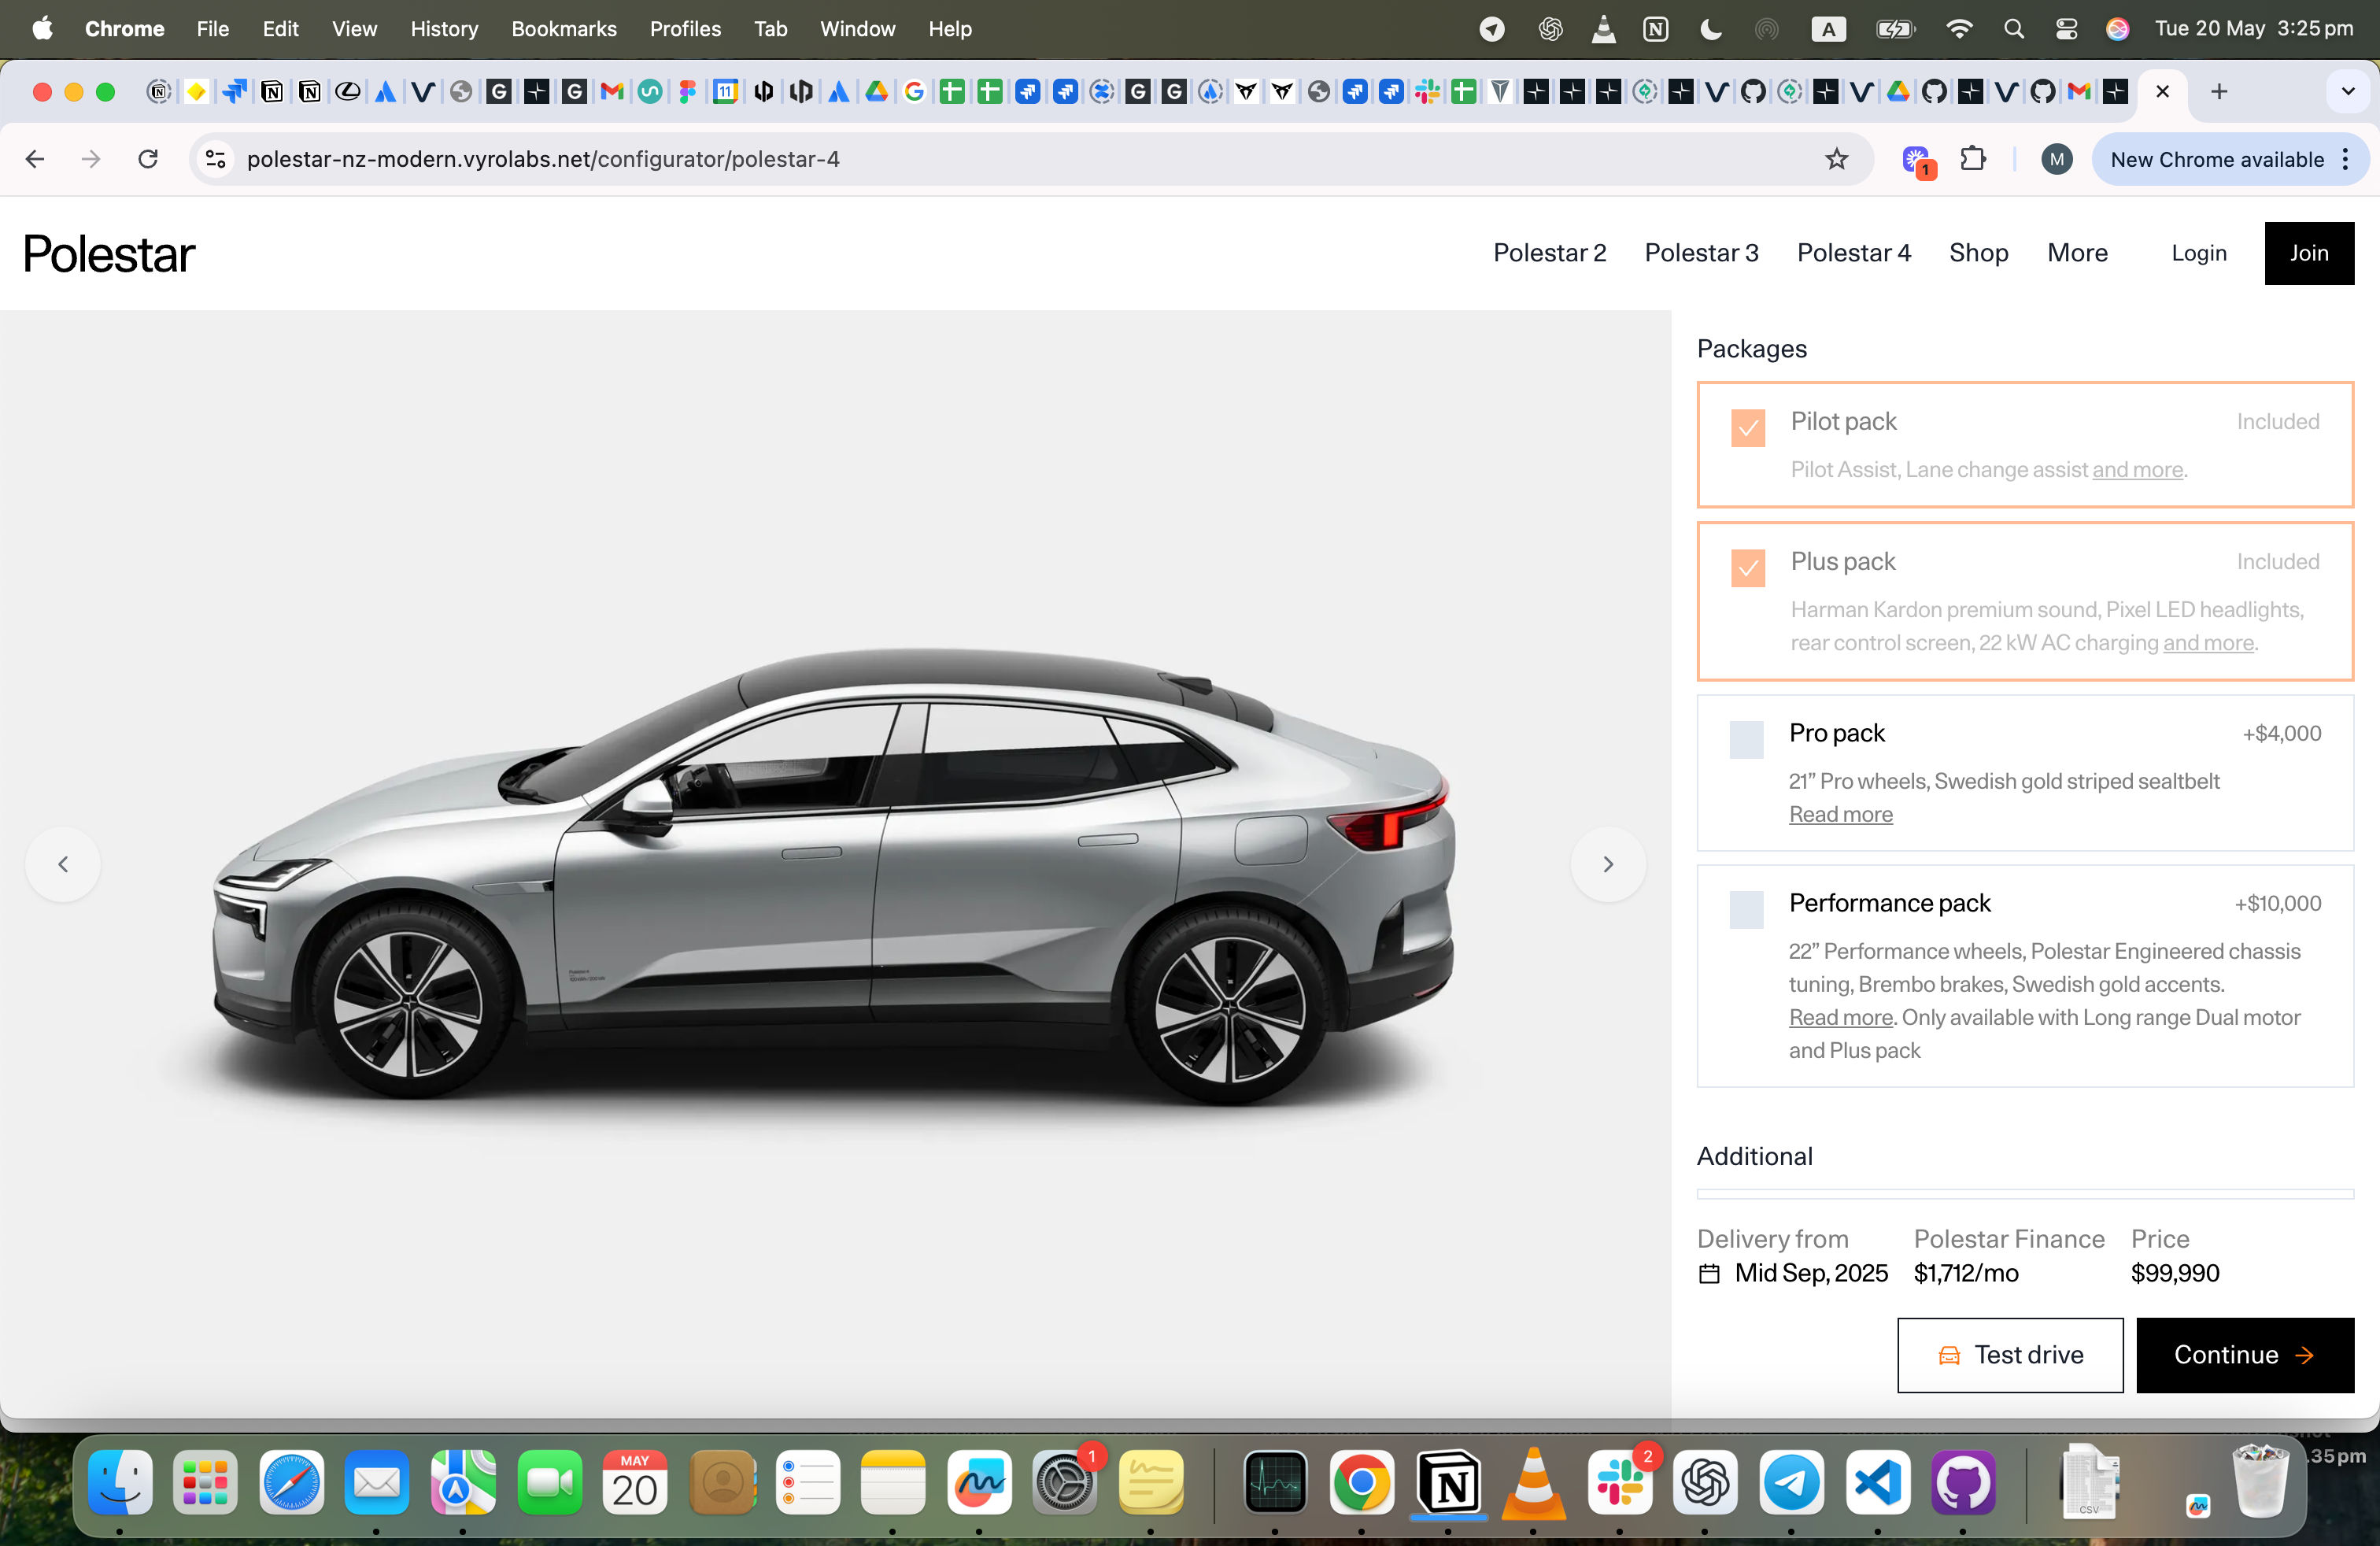Bookmark this page with the star icon
The height and width of the screenshot is (1546, 2380).
coord(1836,159)
